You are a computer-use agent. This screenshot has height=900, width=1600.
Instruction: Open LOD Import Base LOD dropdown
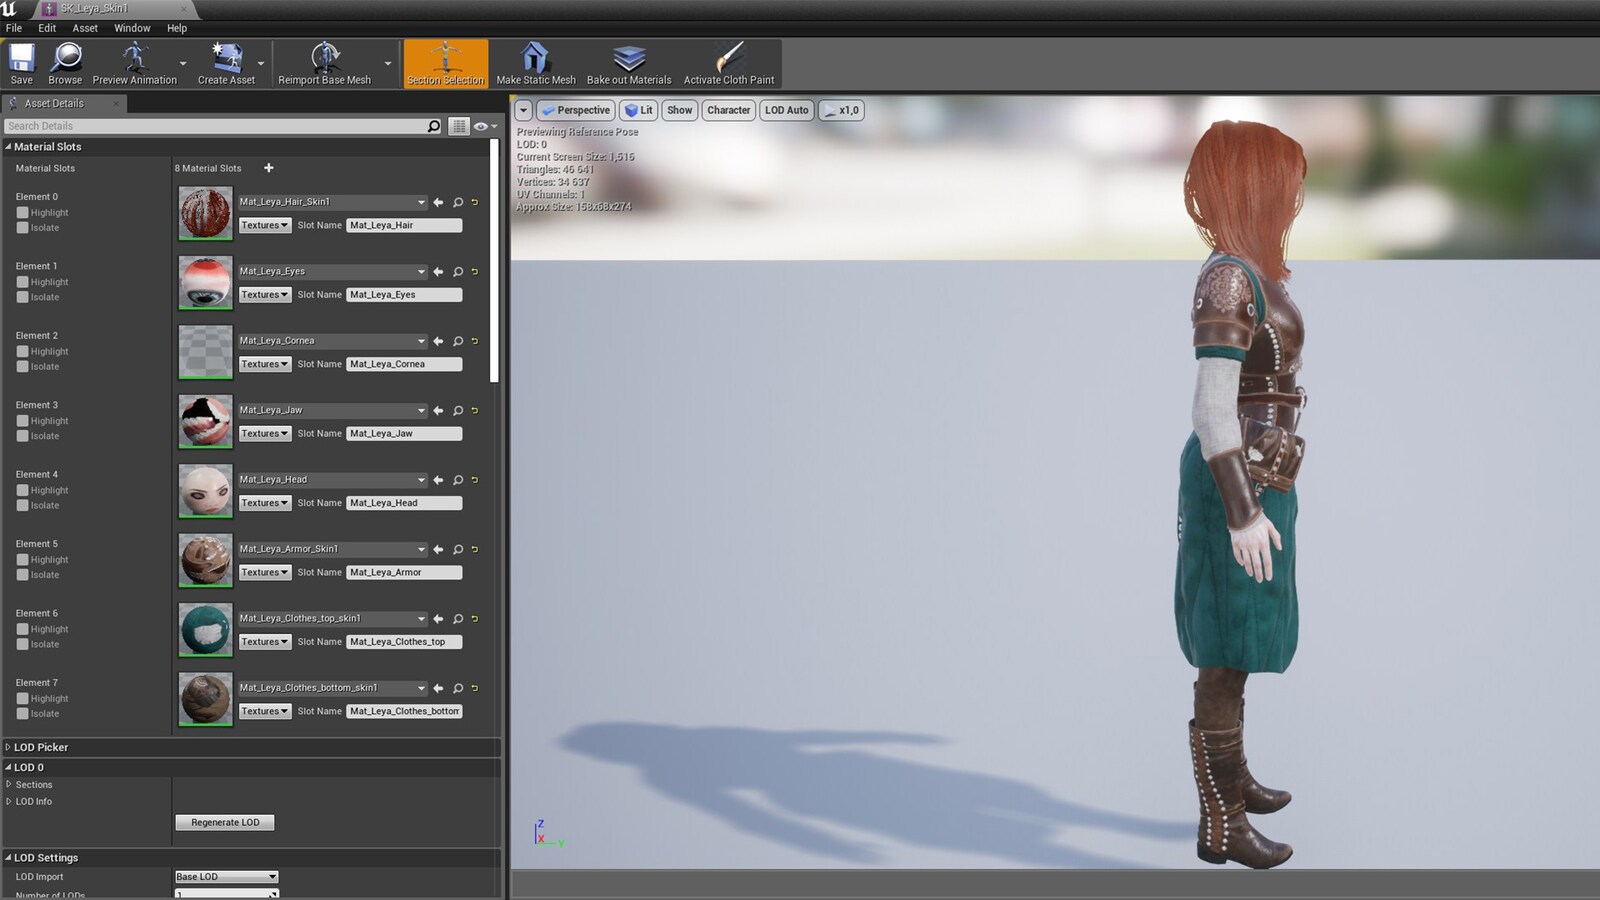226,877
